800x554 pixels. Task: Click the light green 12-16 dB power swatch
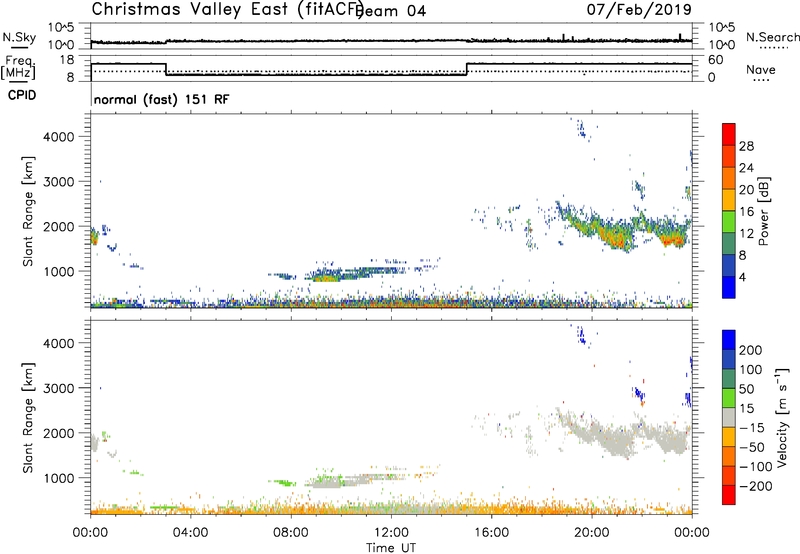(x=729, y=221)
